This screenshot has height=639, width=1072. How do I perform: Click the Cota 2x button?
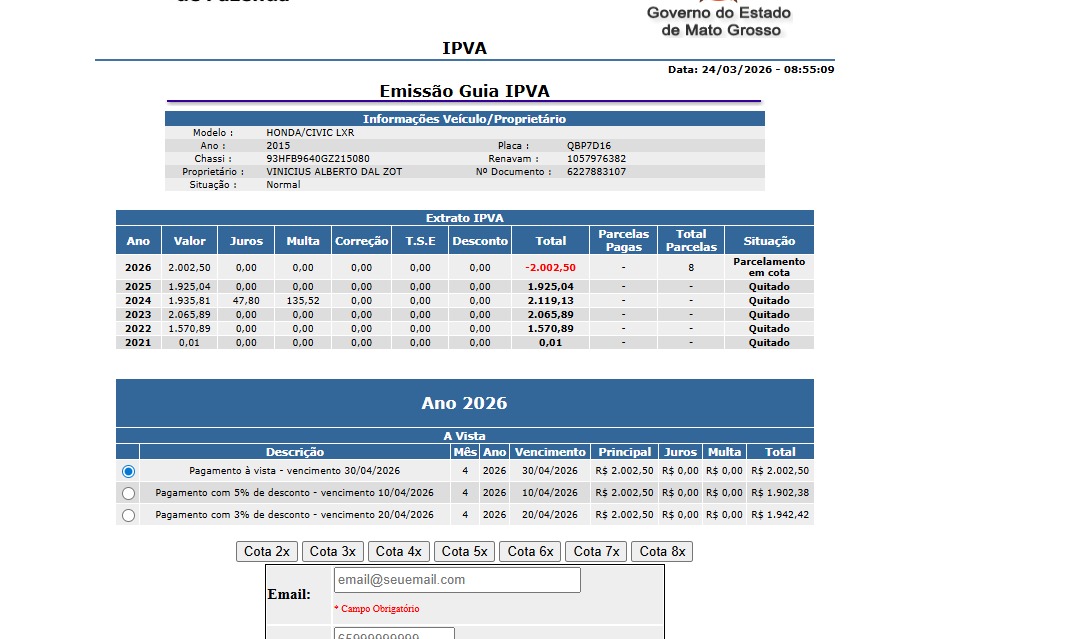(x=267, y=552)
